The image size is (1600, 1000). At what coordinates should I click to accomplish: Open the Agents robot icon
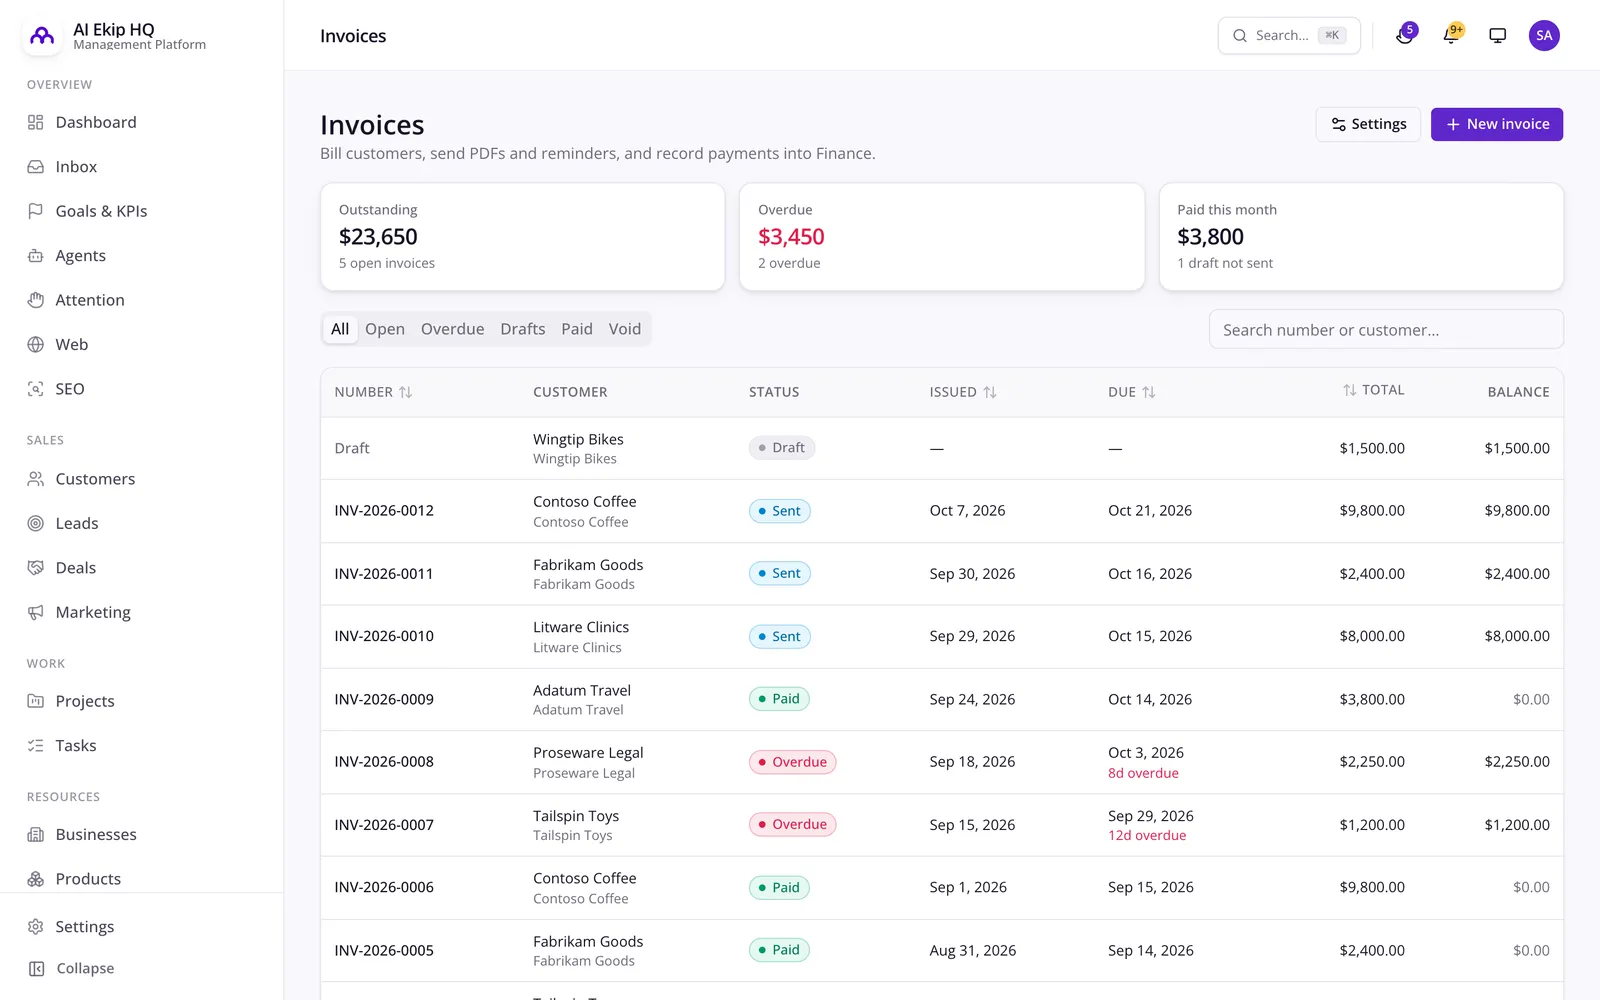click(36, 256)
